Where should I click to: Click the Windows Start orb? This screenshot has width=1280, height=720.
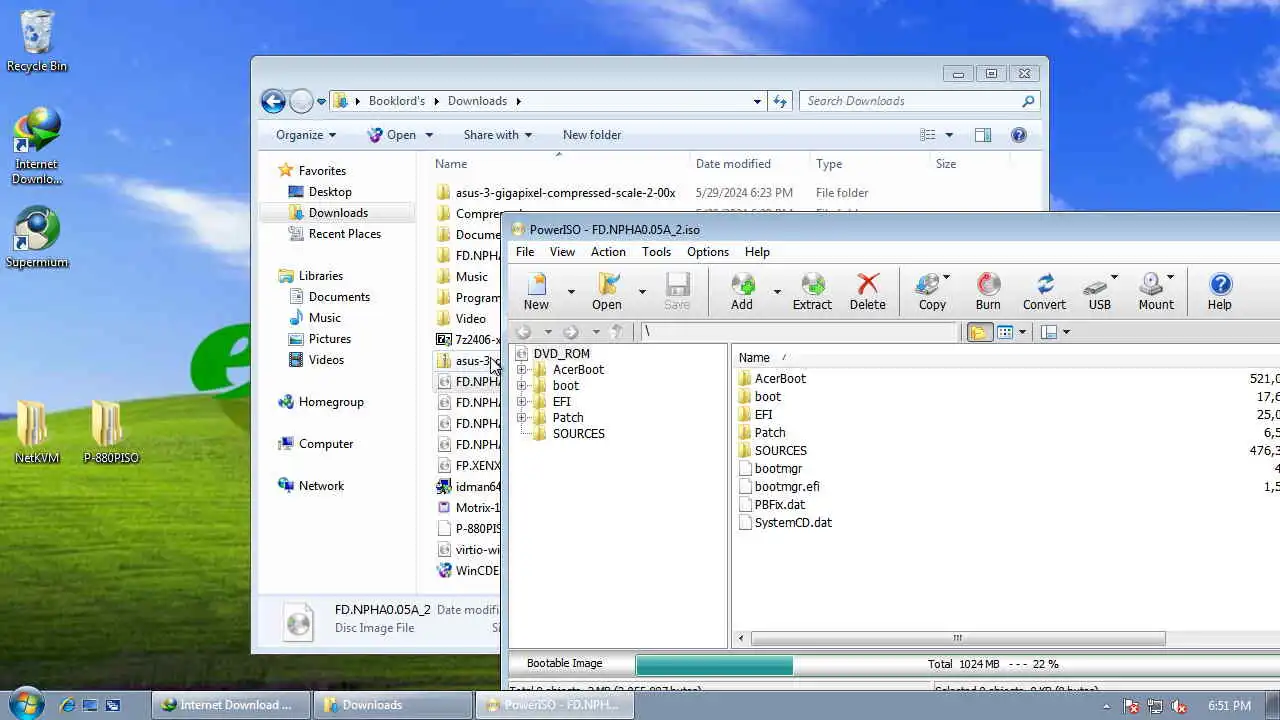click(26, 703)
